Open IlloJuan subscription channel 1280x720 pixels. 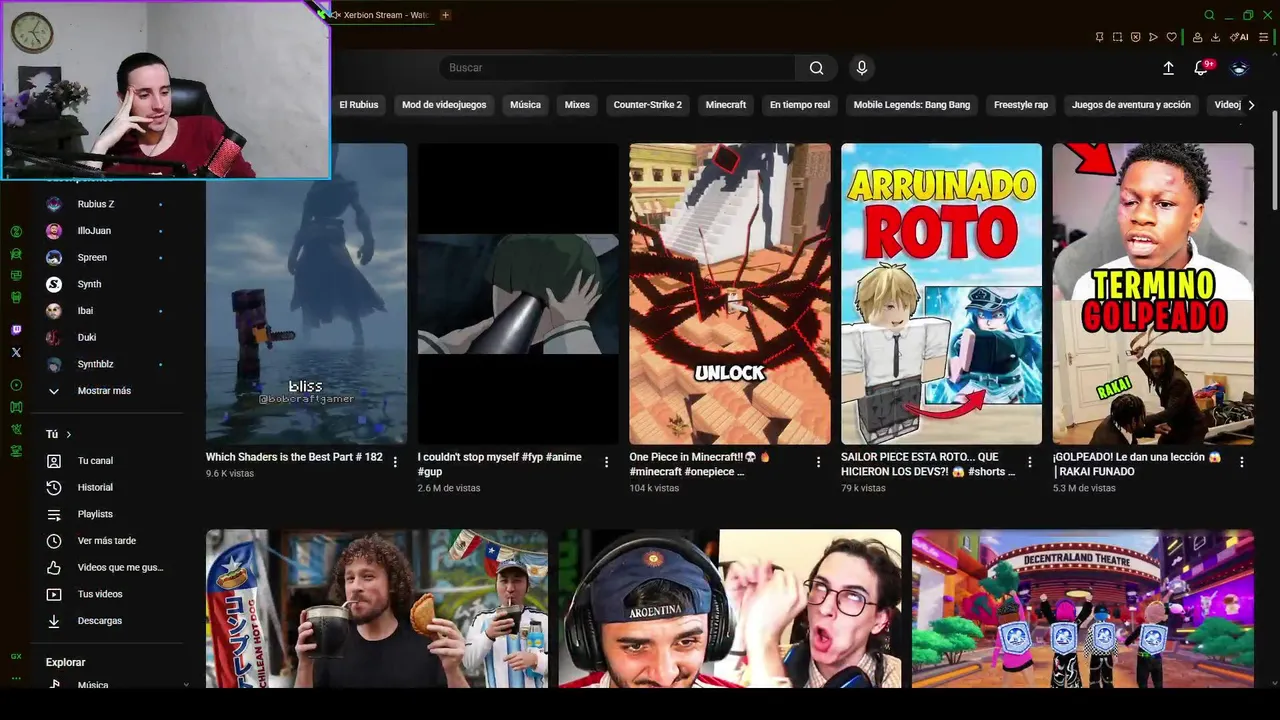click(108, 231)
